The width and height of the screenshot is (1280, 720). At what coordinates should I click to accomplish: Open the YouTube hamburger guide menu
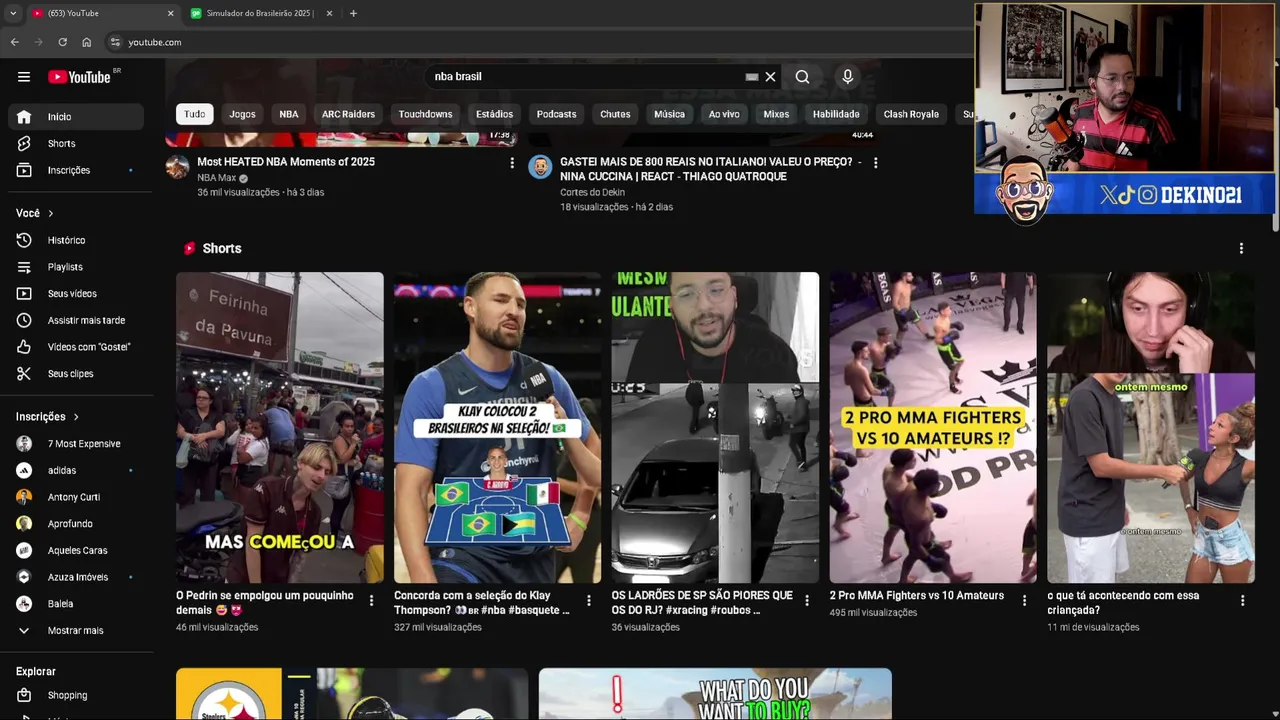[24, 77]
